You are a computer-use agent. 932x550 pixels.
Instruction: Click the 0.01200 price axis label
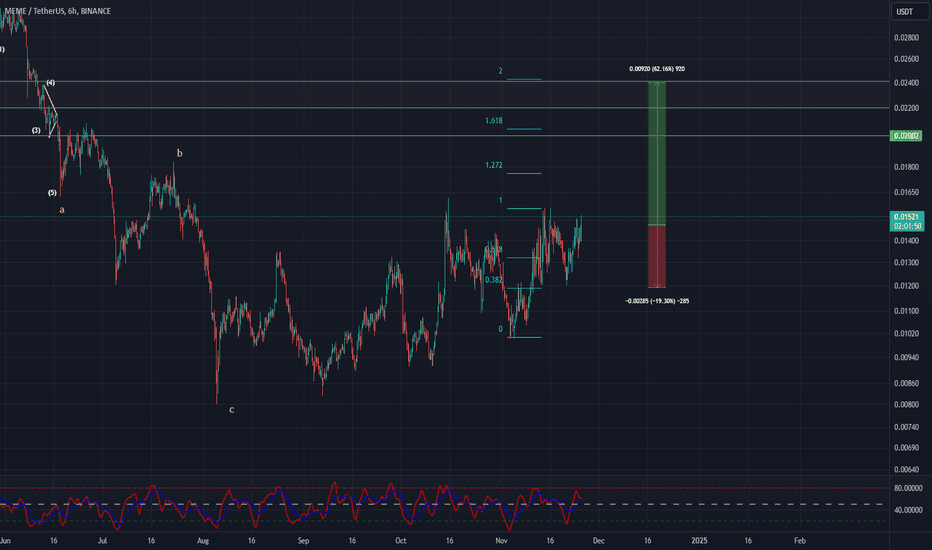pos(906,286)
